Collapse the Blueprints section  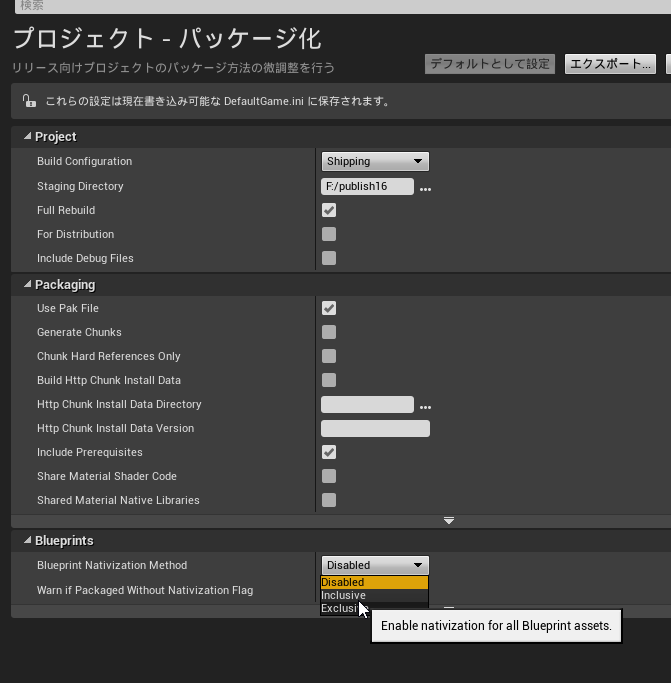[27, 541]
